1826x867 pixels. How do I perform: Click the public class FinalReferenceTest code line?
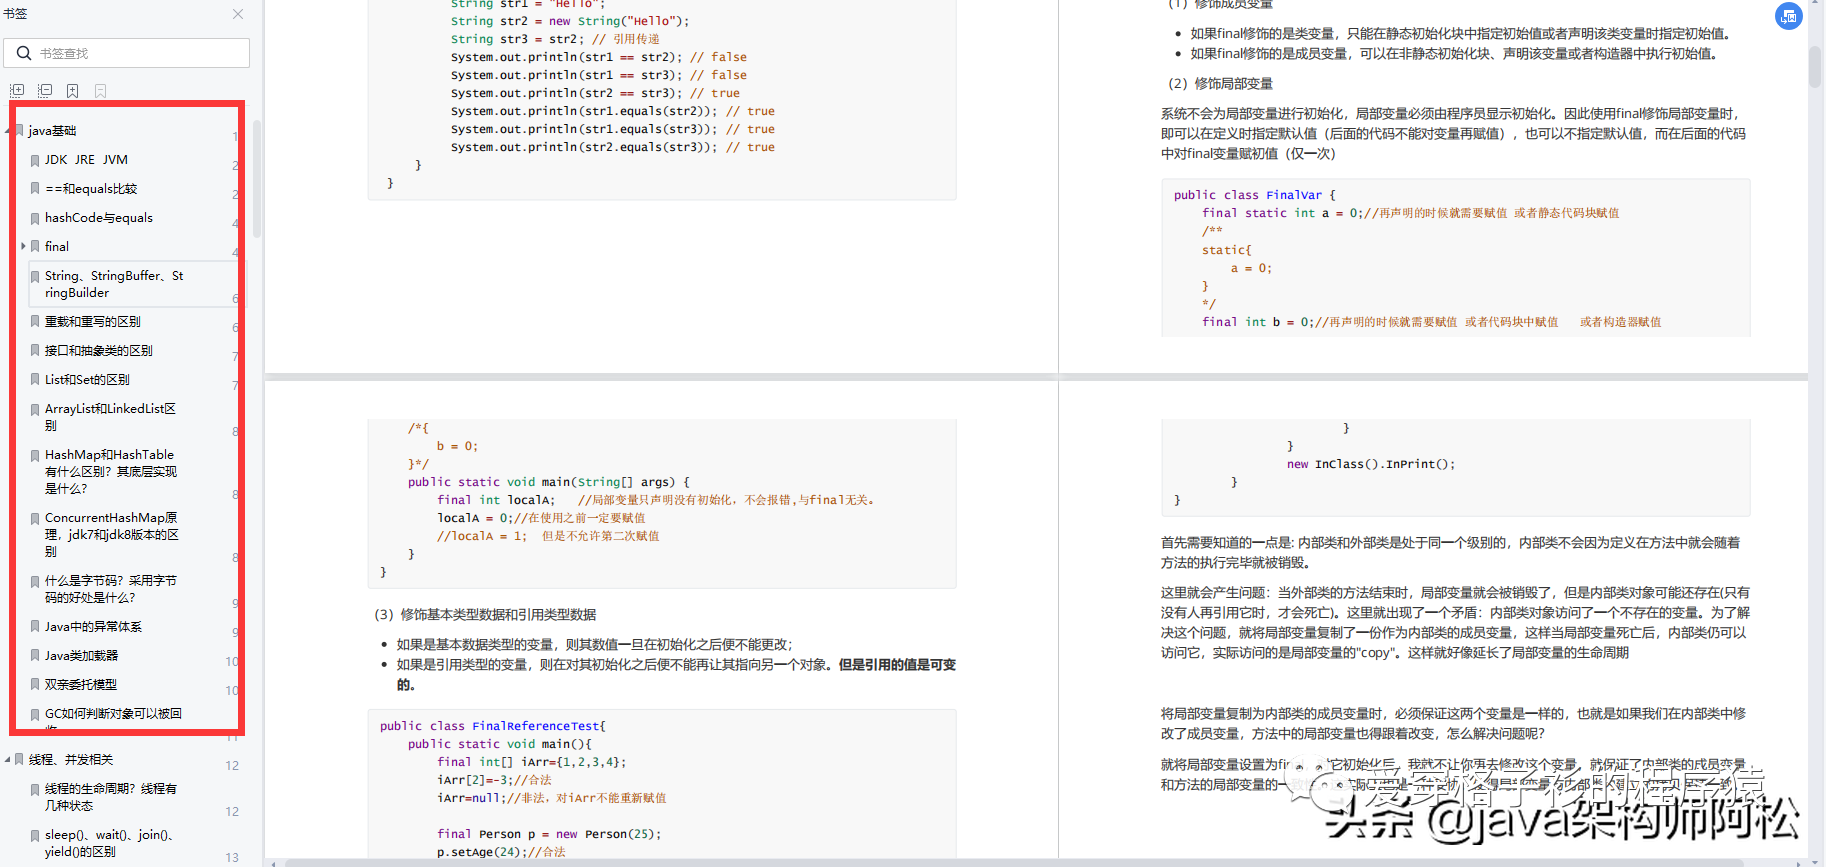492,726
